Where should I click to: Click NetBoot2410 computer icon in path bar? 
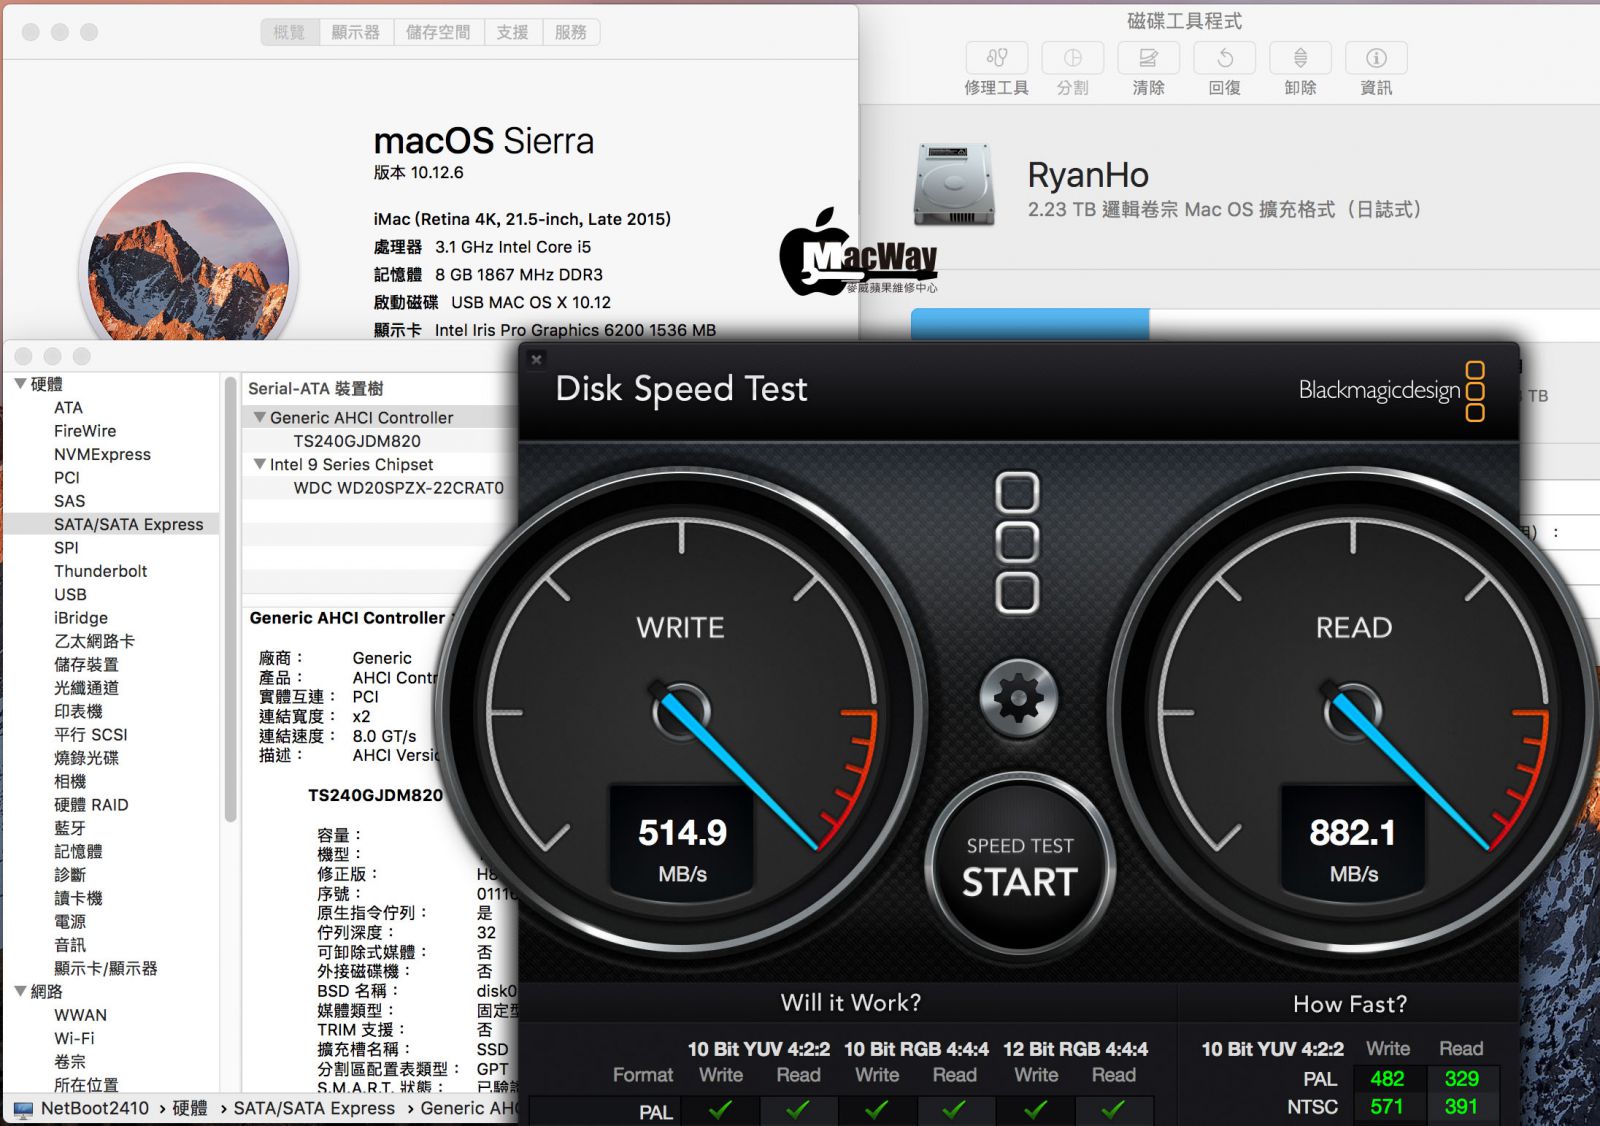23,1109
